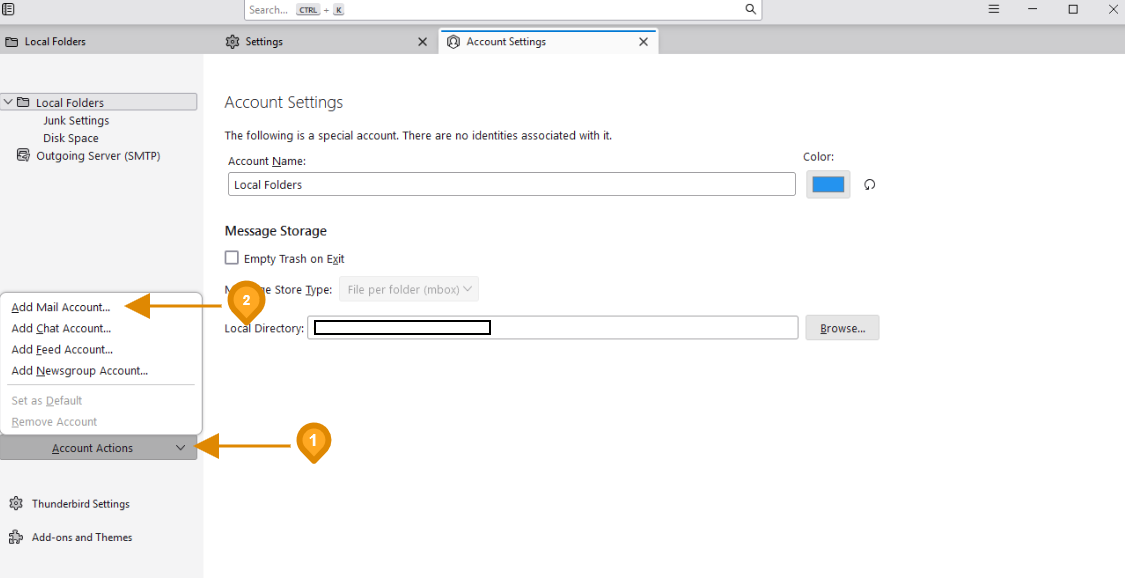The width and height of the screenshot is (1125, 578).
Task: Click into the Local Directory path field
Action: (x=552, y=328)
